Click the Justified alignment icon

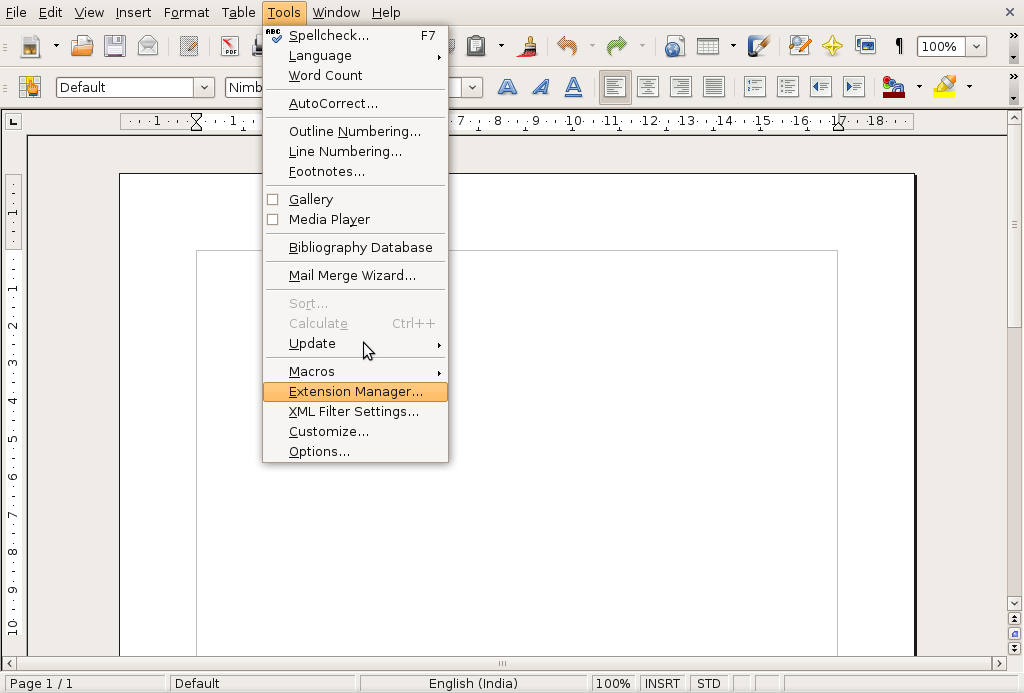pyautogui.click(x=714, y=87)
